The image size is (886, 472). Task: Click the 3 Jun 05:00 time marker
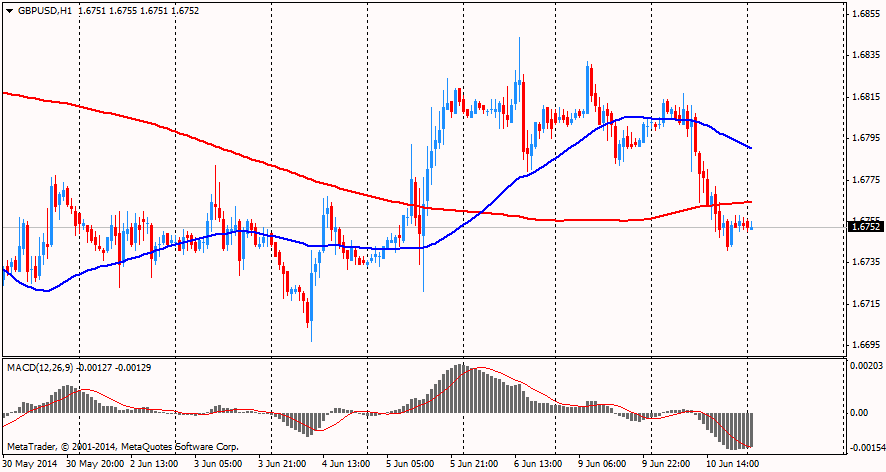coord(217,464)
